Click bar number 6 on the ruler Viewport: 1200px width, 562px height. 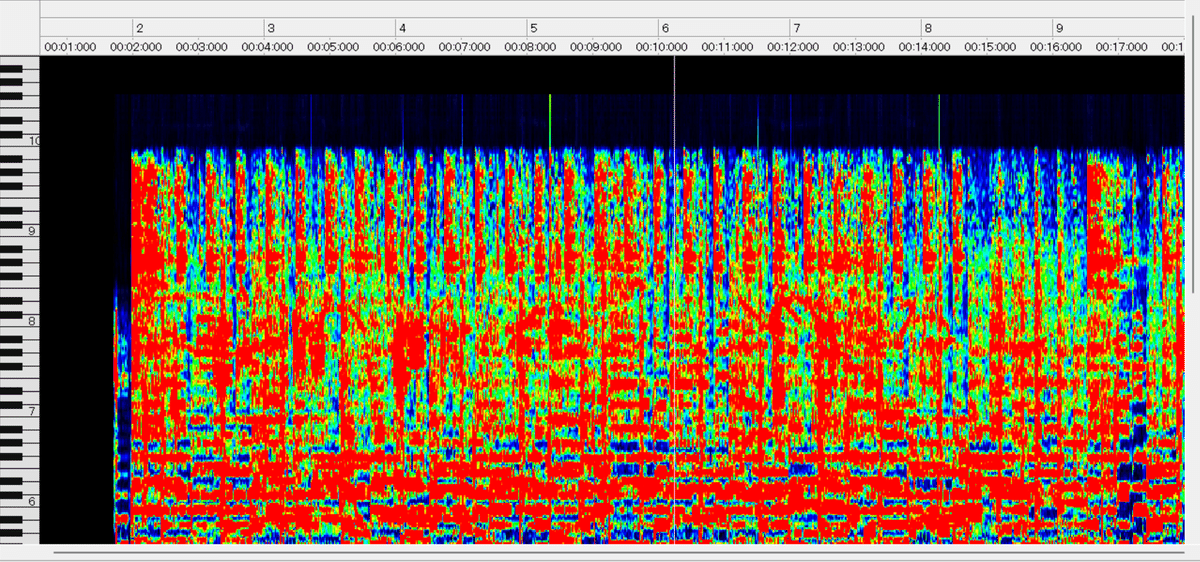665,29
